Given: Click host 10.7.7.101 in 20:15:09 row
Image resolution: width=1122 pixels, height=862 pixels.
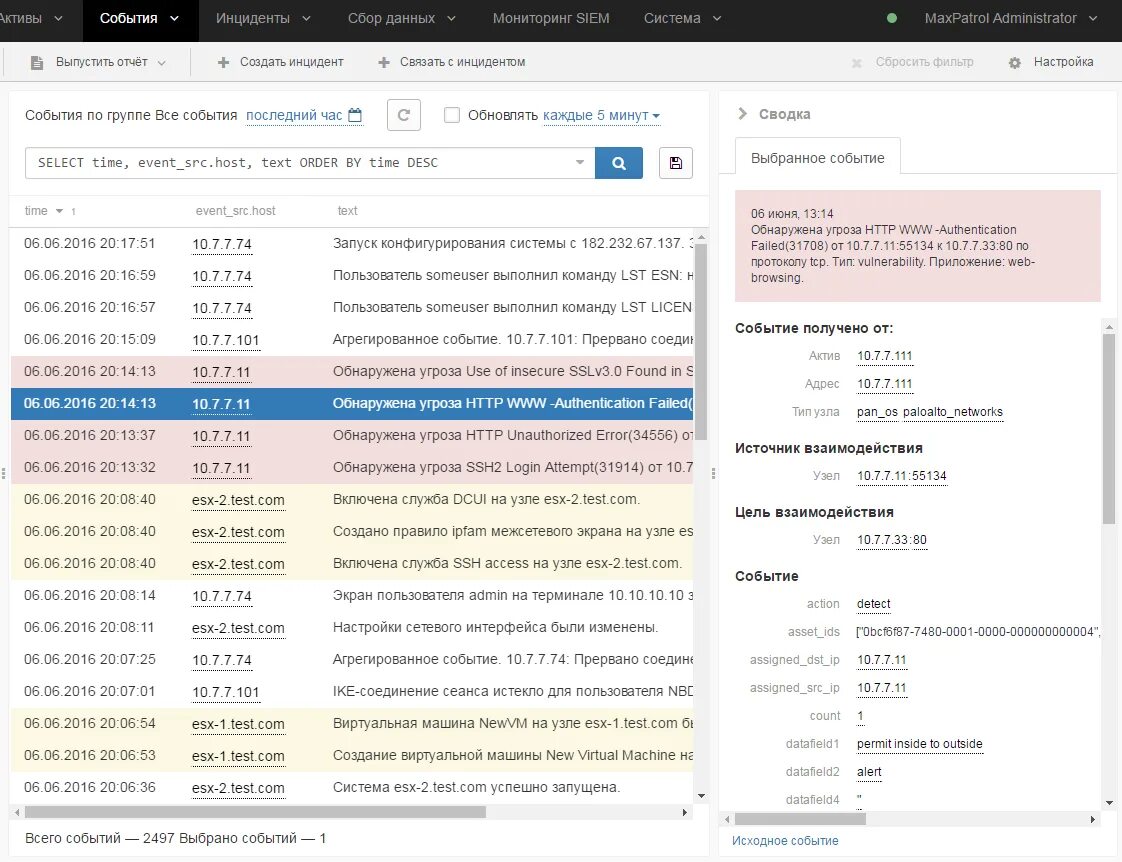Looking at the screenshot, I should 225,341.
